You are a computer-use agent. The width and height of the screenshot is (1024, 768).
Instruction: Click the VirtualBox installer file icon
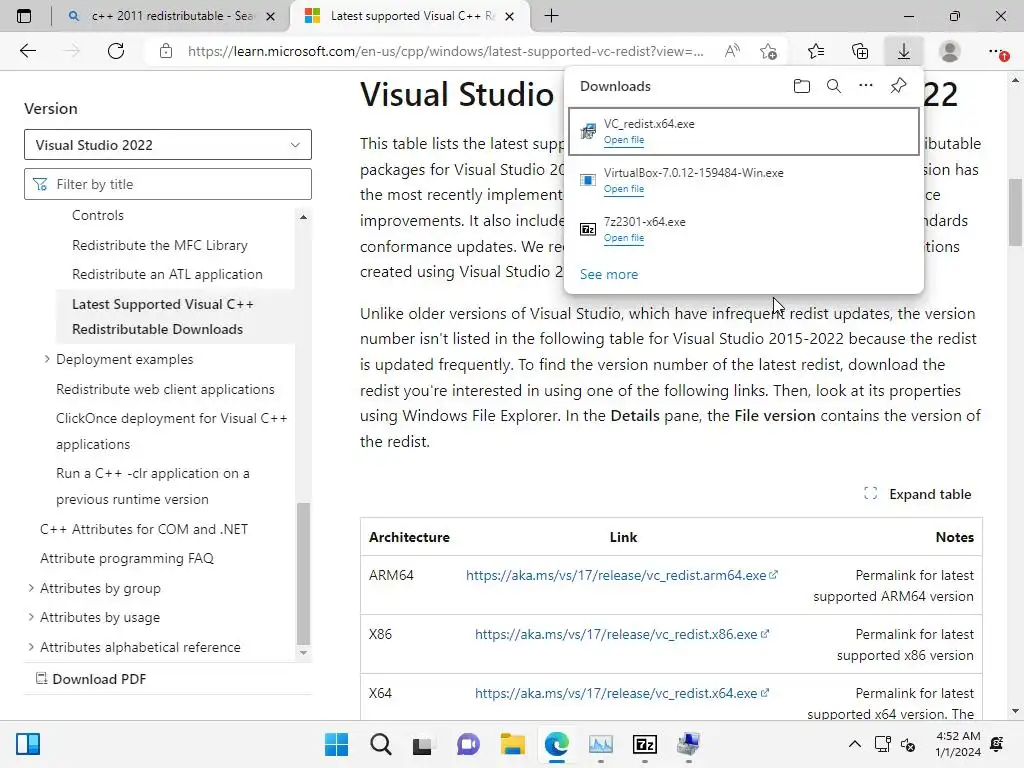click(588, 180)
